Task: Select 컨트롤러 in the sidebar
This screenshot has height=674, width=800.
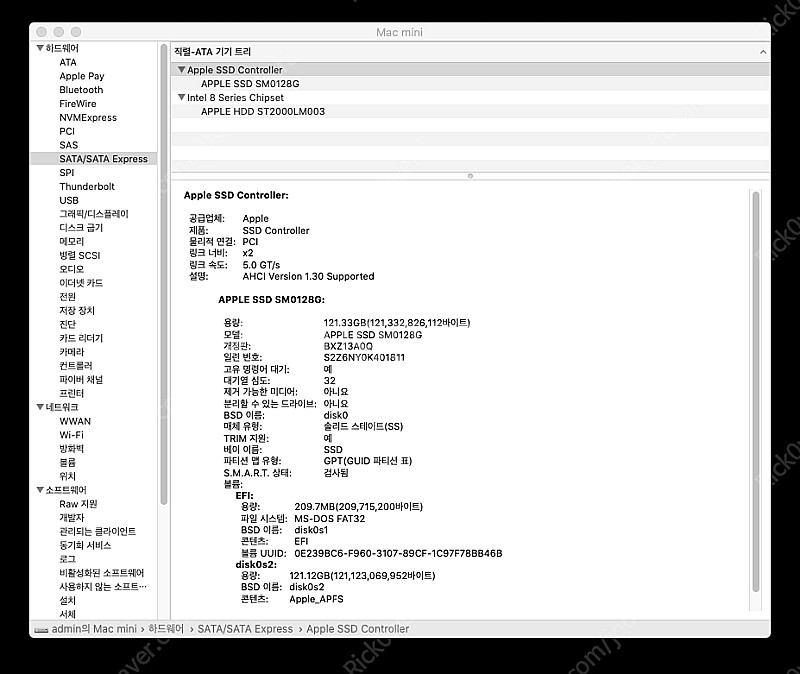Action: pyautogui.click(x=76, y=365)
